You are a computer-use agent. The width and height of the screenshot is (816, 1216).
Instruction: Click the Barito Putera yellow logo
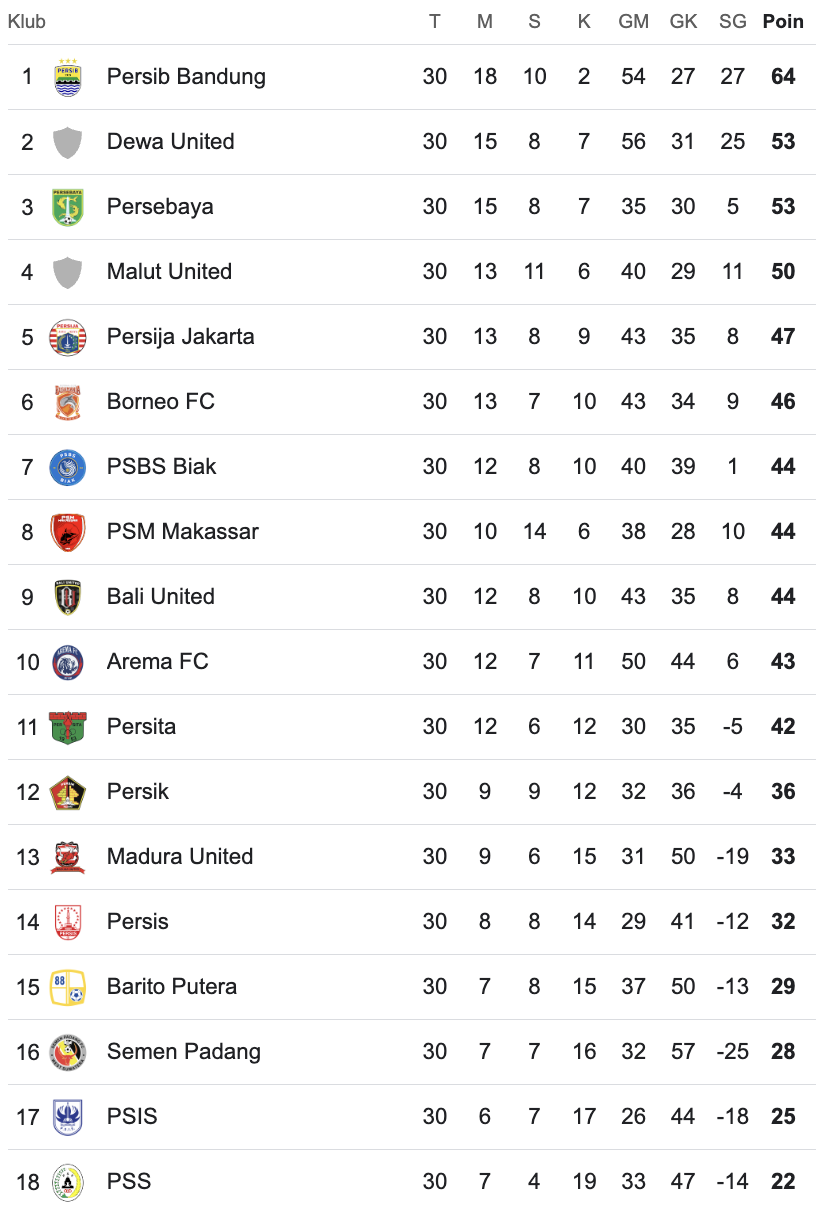click(x=67, y=987)
